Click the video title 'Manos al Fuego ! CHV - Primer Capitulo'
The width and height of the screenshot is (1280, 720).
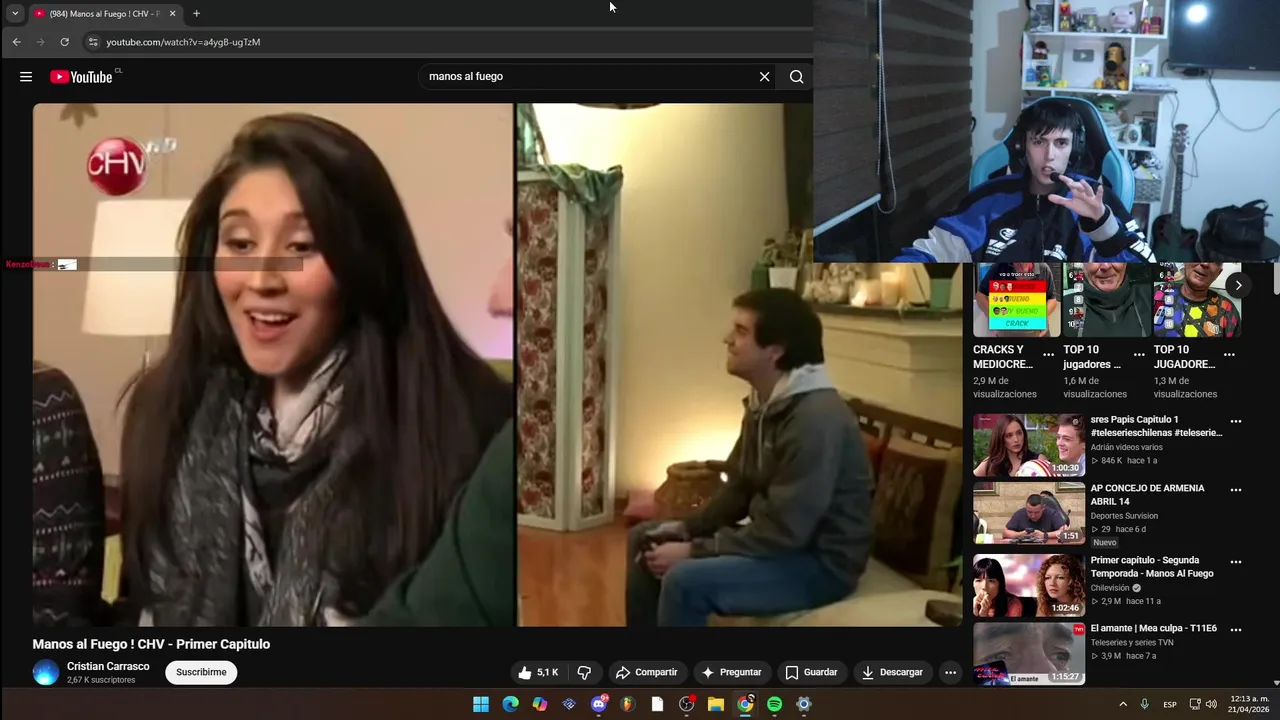(151, 644)
